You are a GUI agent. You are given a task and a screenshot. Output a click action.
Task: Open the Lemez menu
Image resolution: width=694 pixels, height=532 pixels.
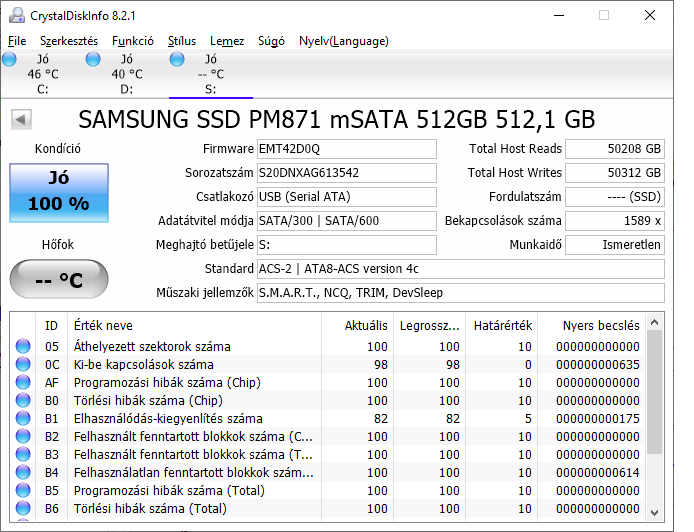pyautogui.click(x=227, y=41)
